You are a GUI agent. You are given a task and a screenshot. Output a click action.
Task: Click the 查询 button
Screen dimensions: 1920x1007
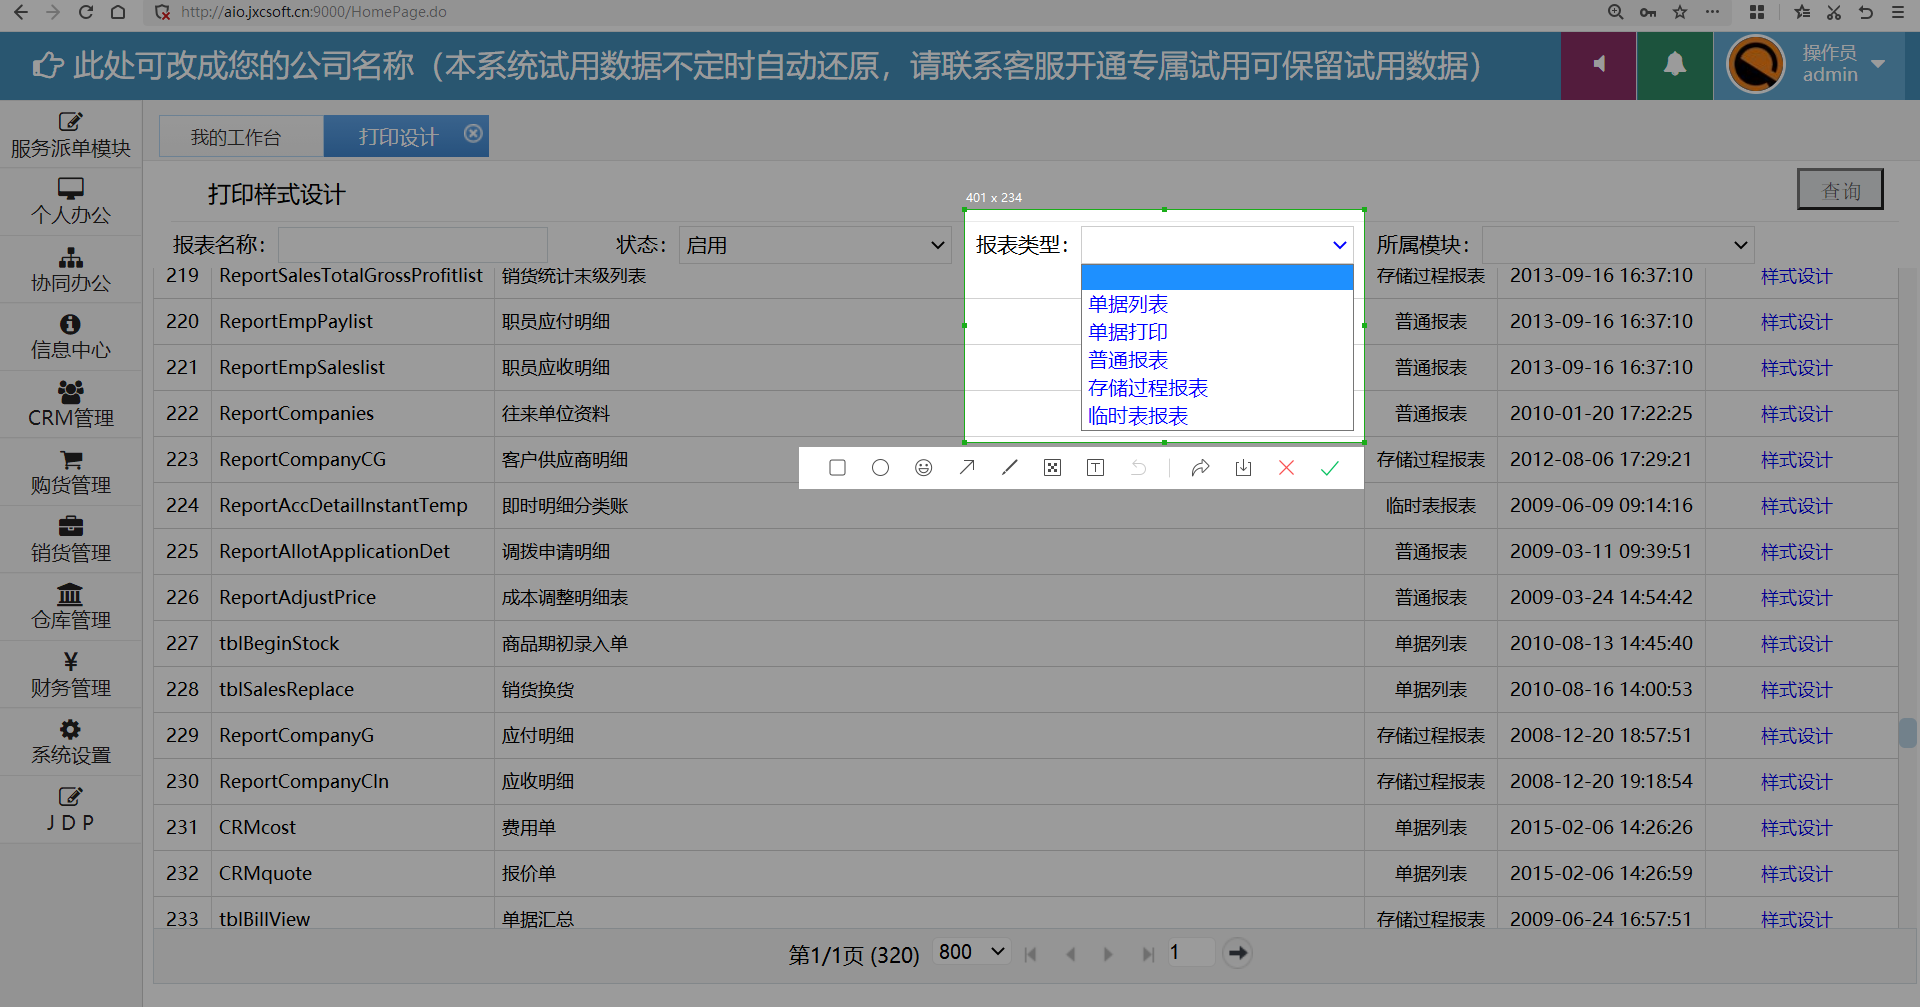click(1840, 190)
